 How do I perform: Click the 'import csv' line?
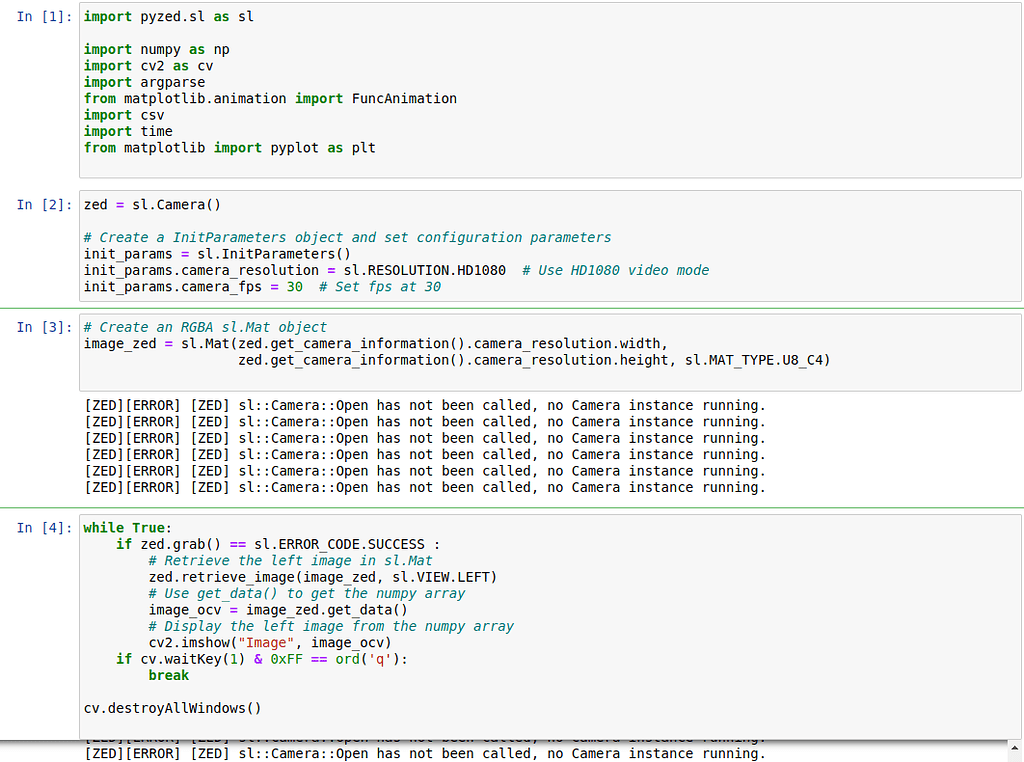pyautogui.click(x=124, y=115)
